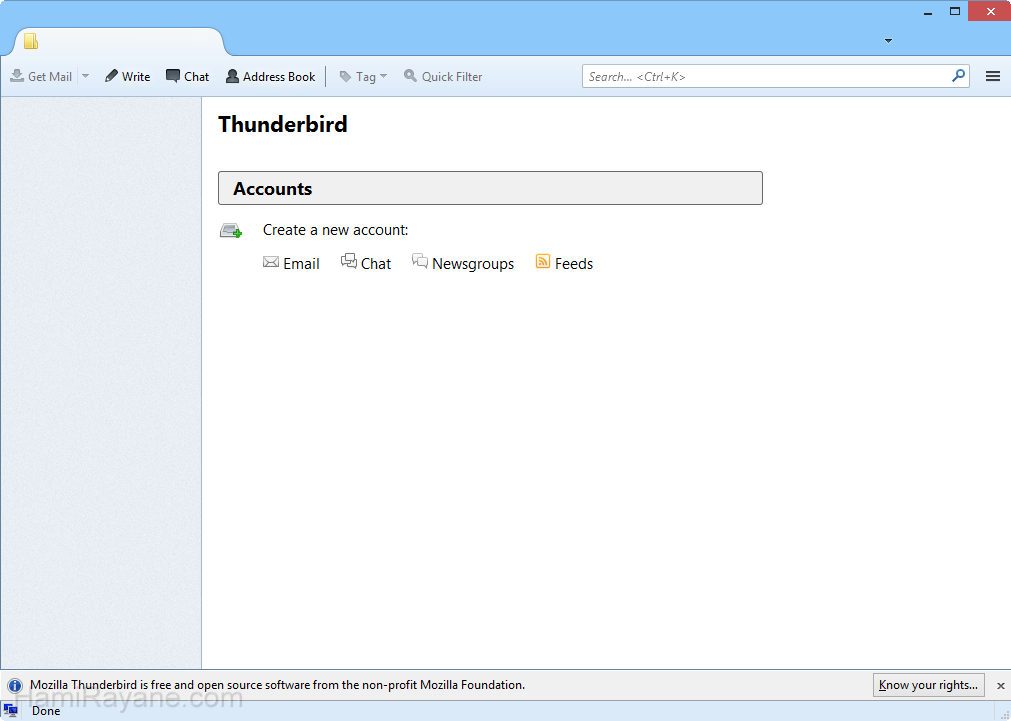This screenshot has width=1011, height=721.
Task: Close the Thunderbird window
Action: (x=990, y=12)
